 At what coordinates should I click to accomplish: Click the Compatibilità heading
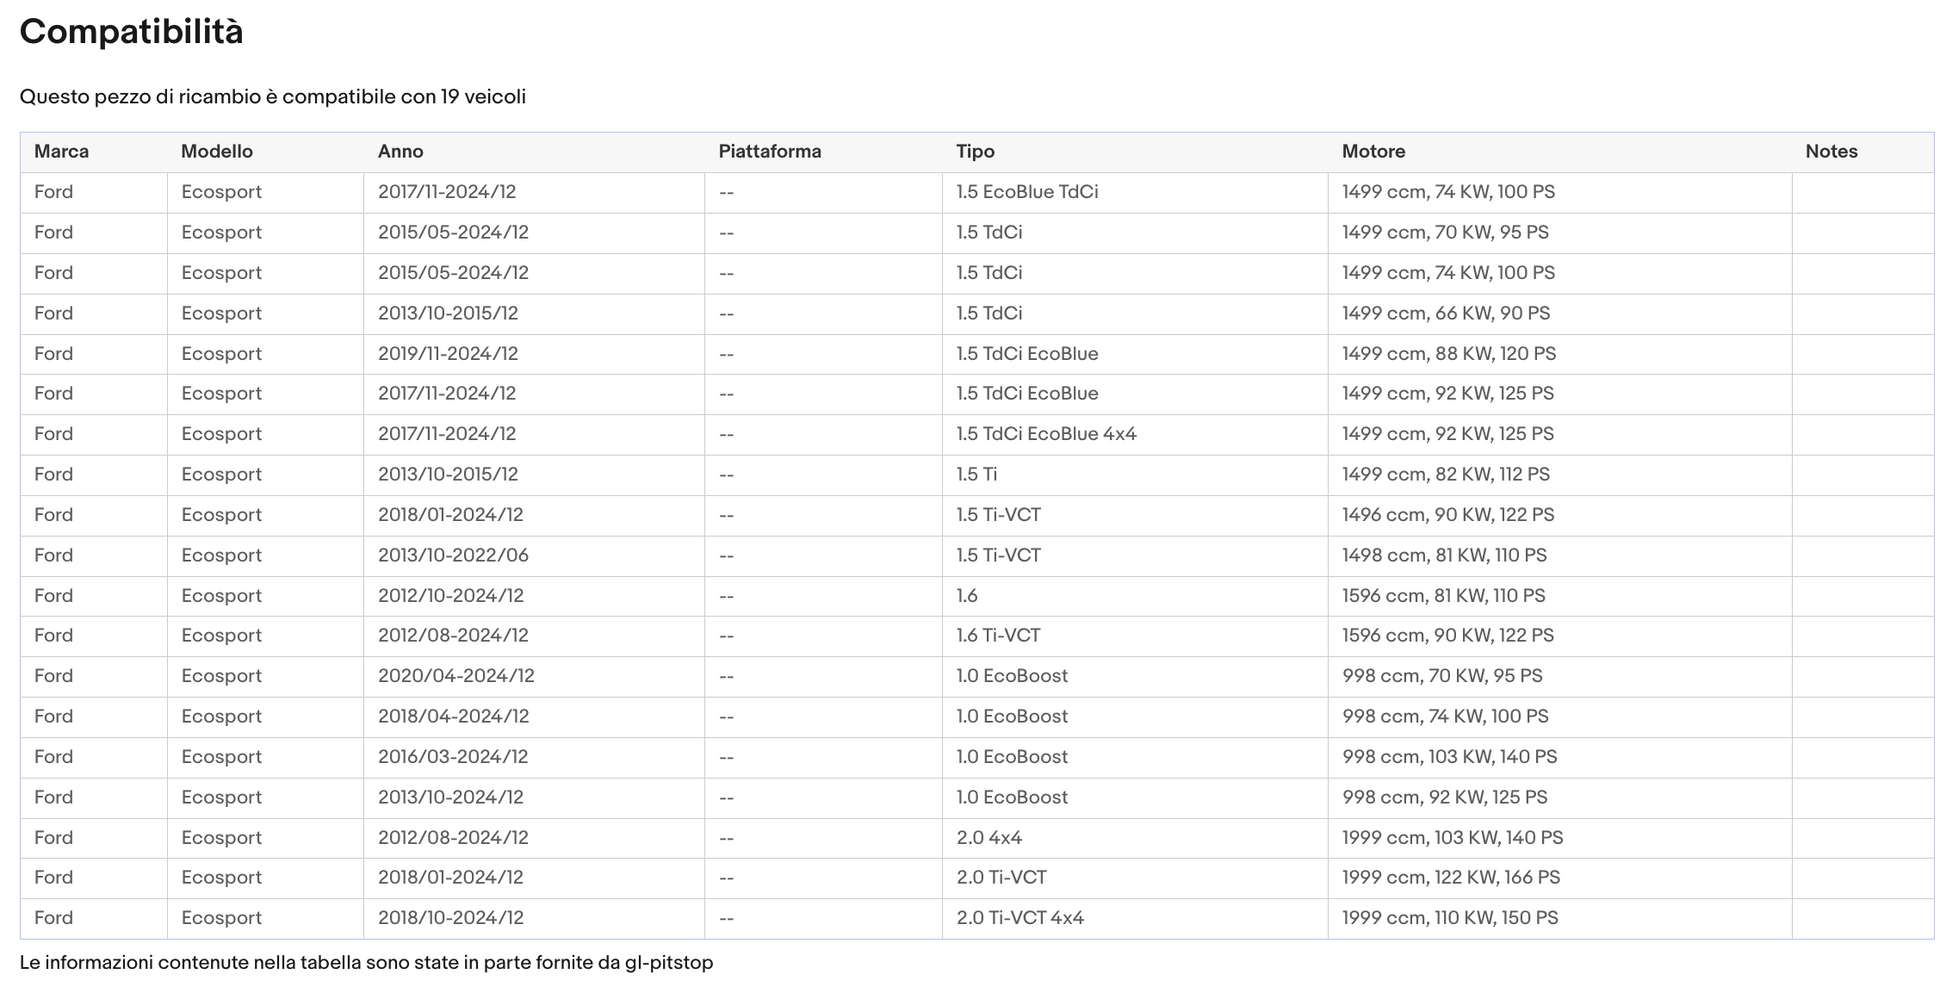click(x=131, y=32)
